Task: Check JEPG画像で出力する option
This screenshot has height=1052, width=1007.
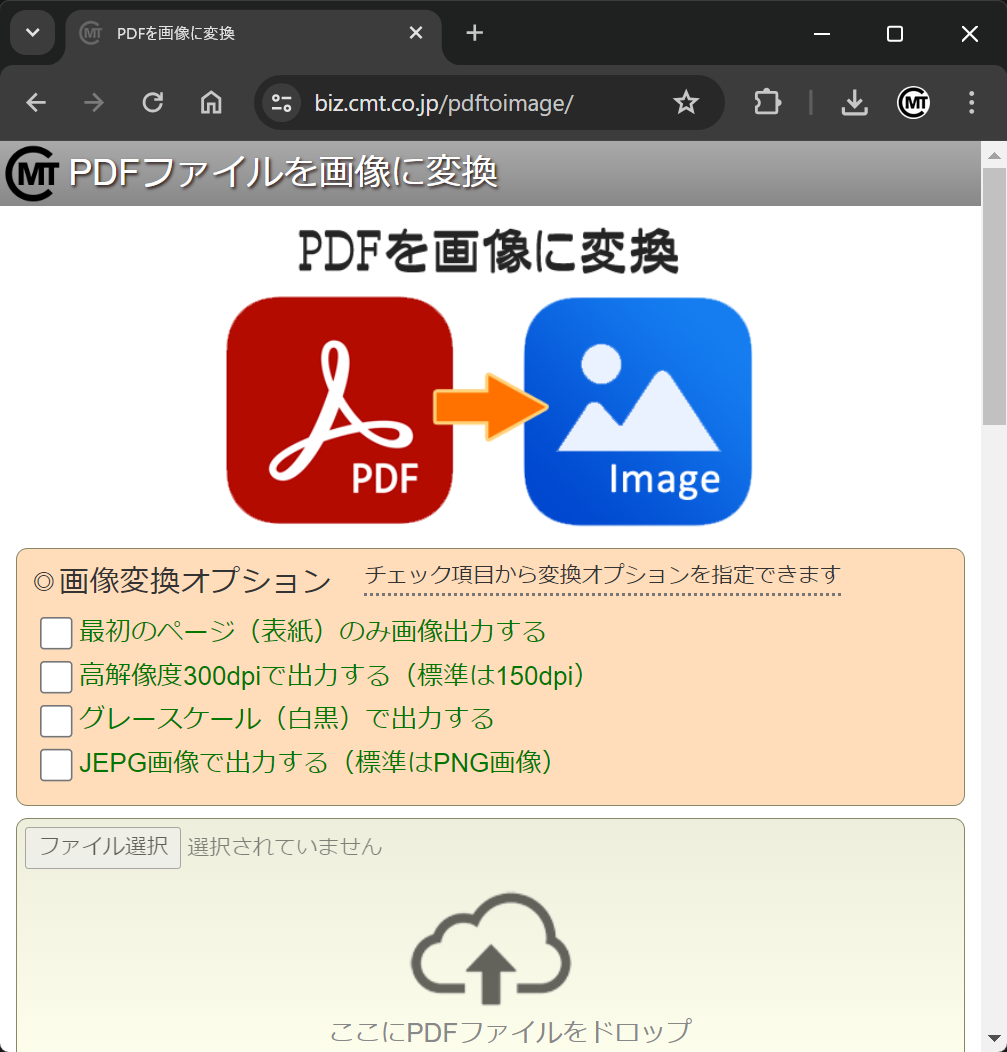Action: click(56, 765)
